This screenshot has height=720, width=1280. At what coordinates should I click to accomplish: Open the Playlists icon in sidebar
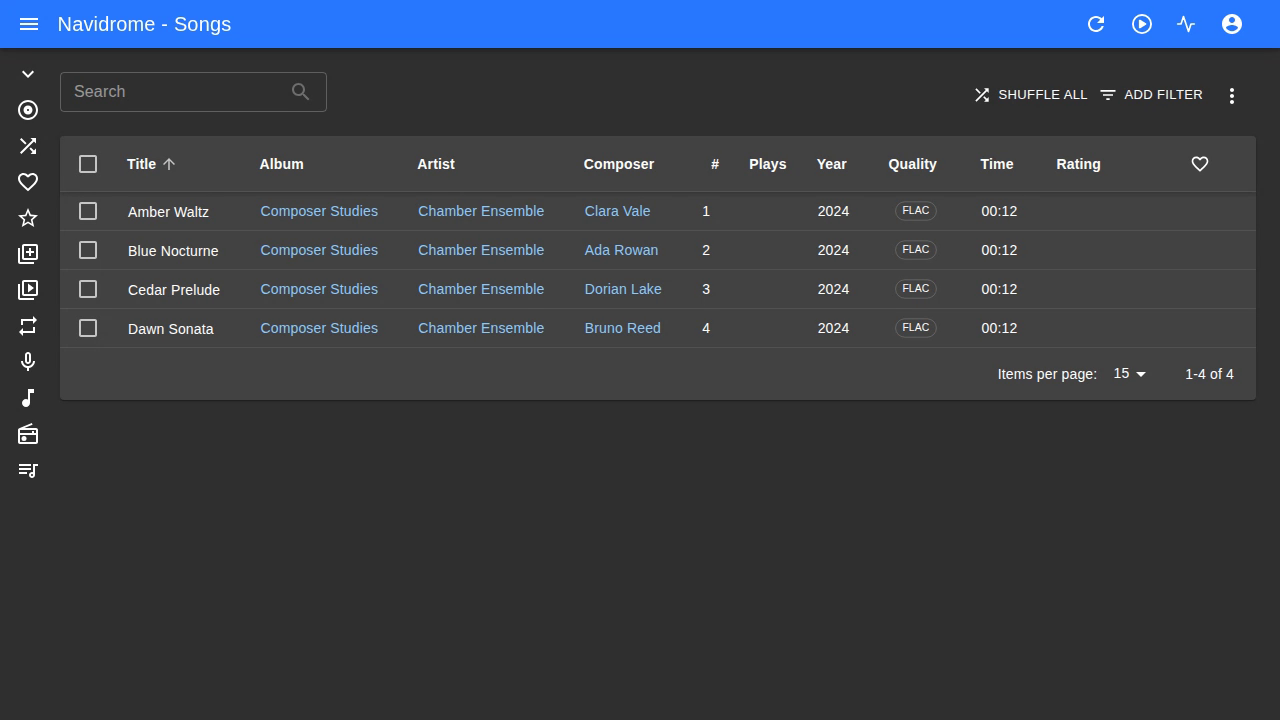pos(28,470)
